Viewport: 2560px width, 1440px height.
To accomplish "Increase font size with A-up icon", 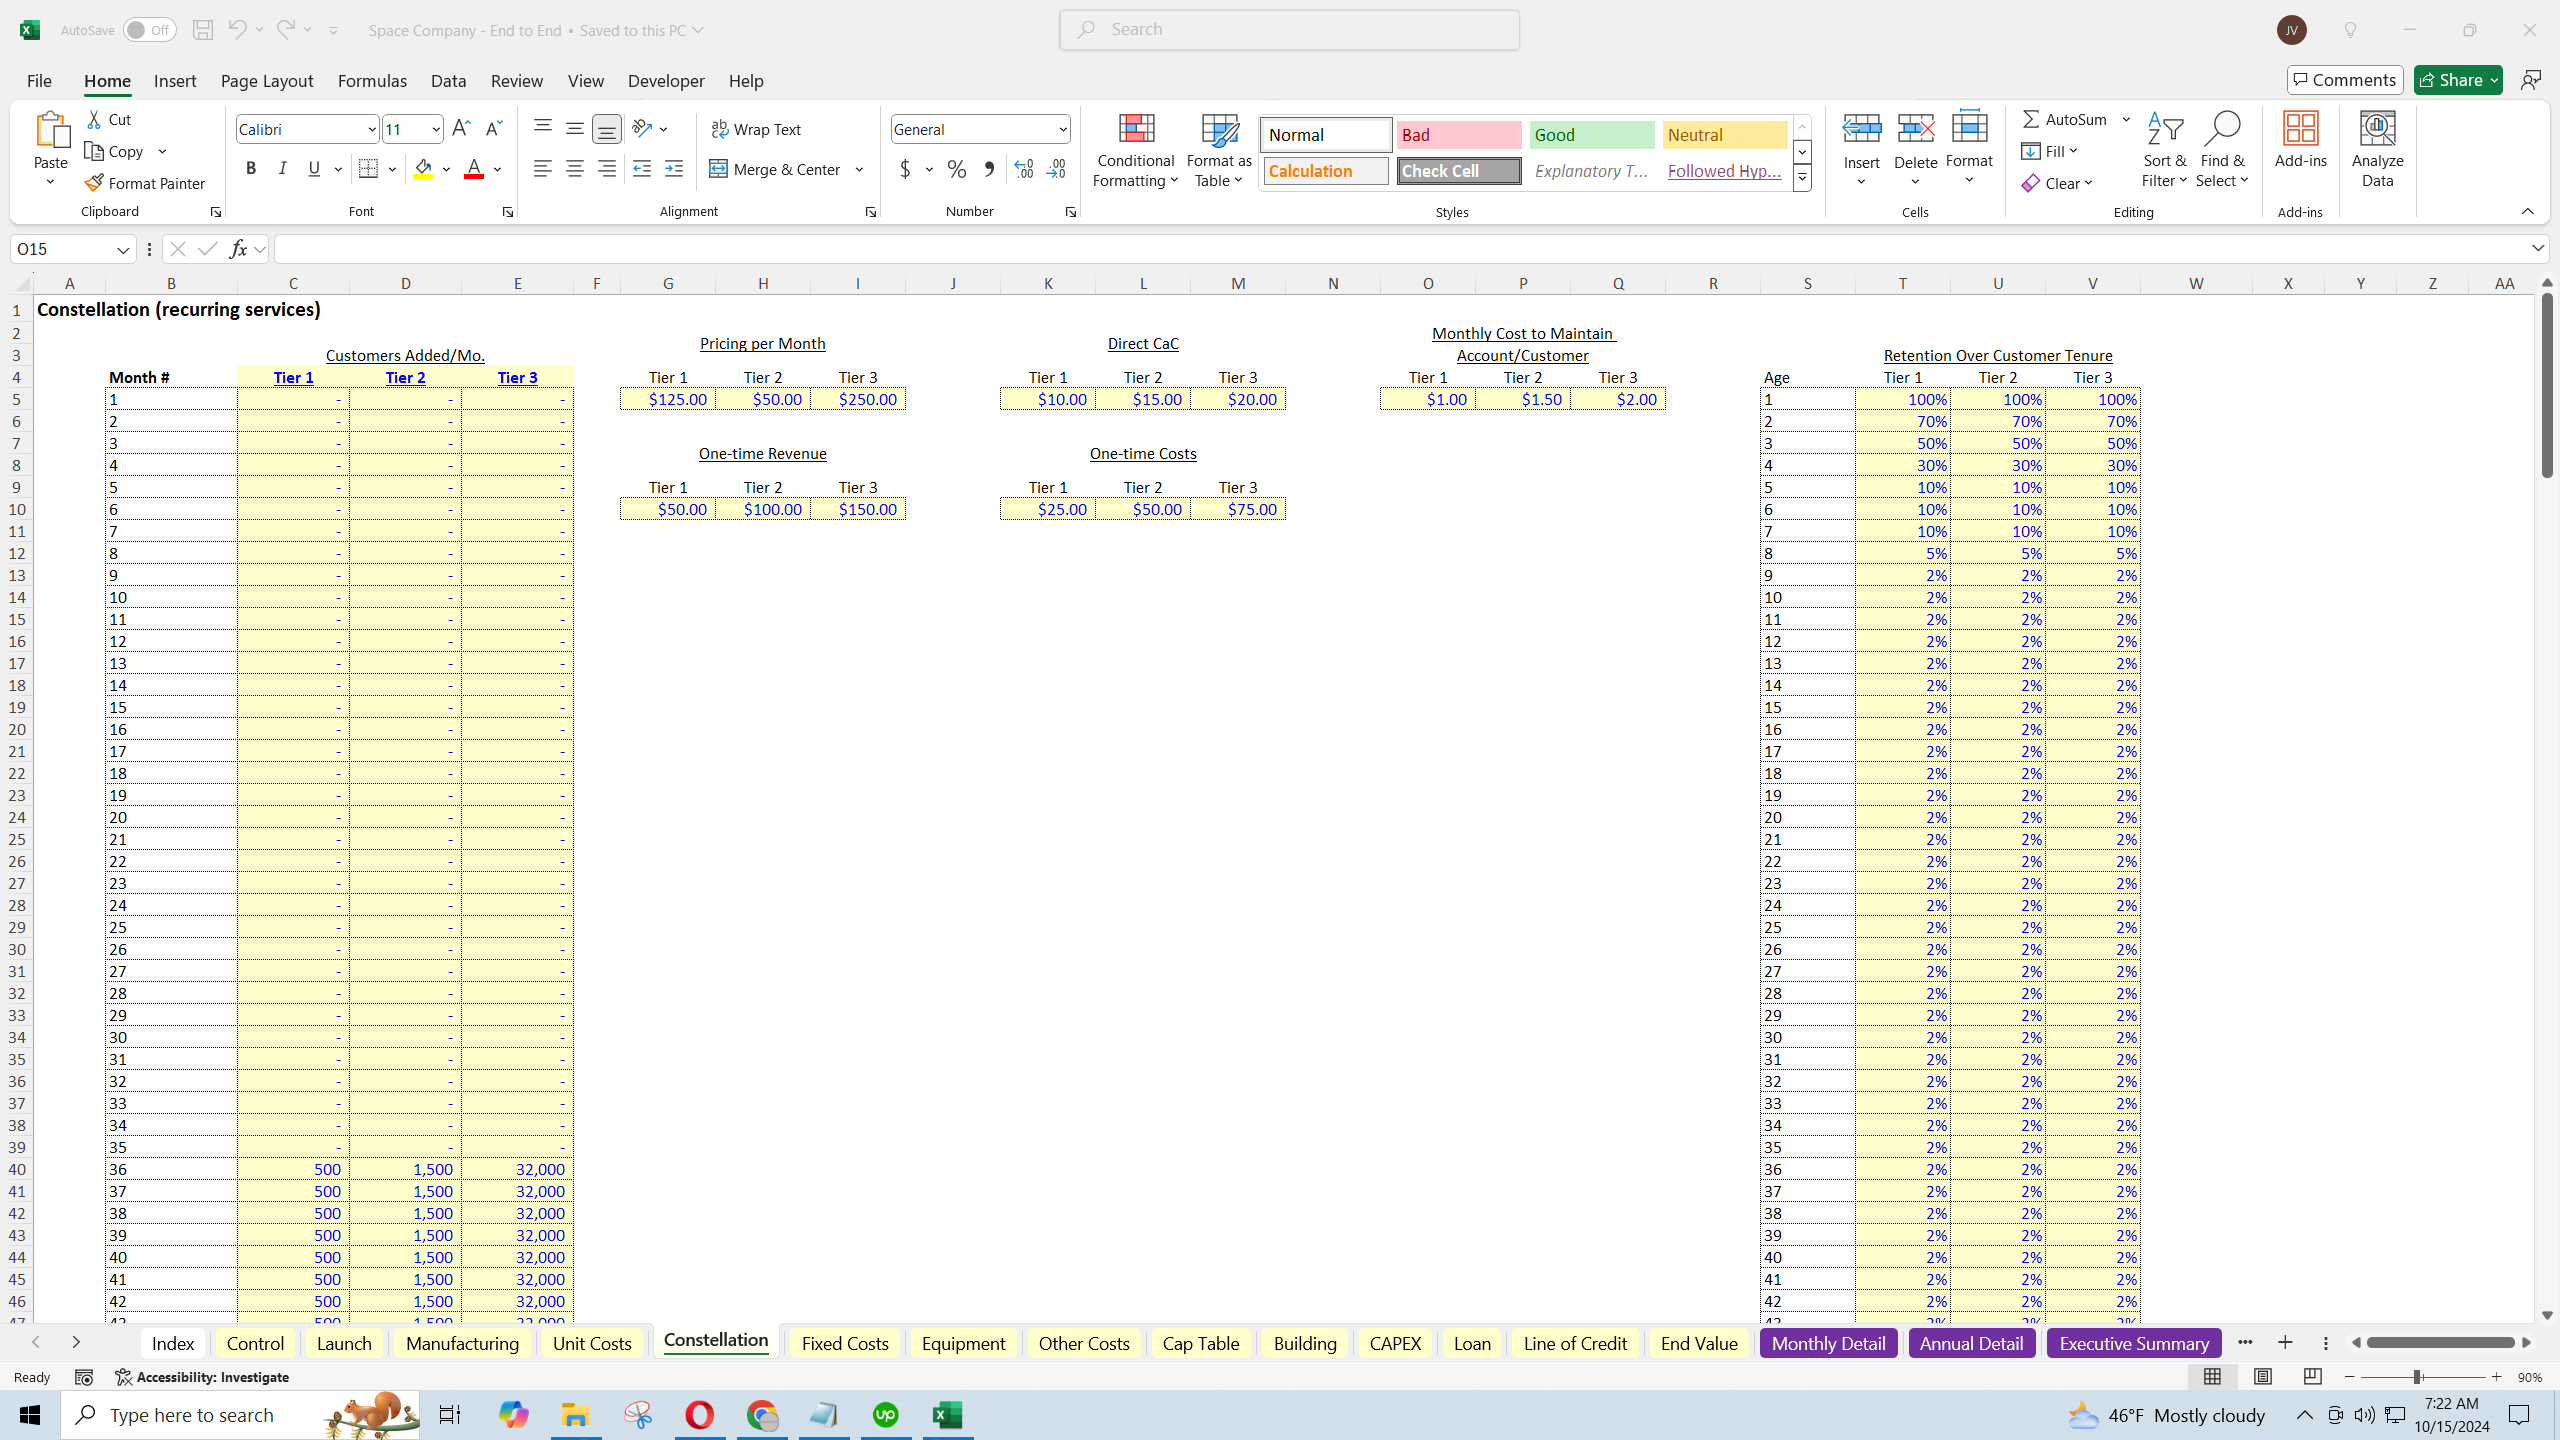I will [461, 129].
